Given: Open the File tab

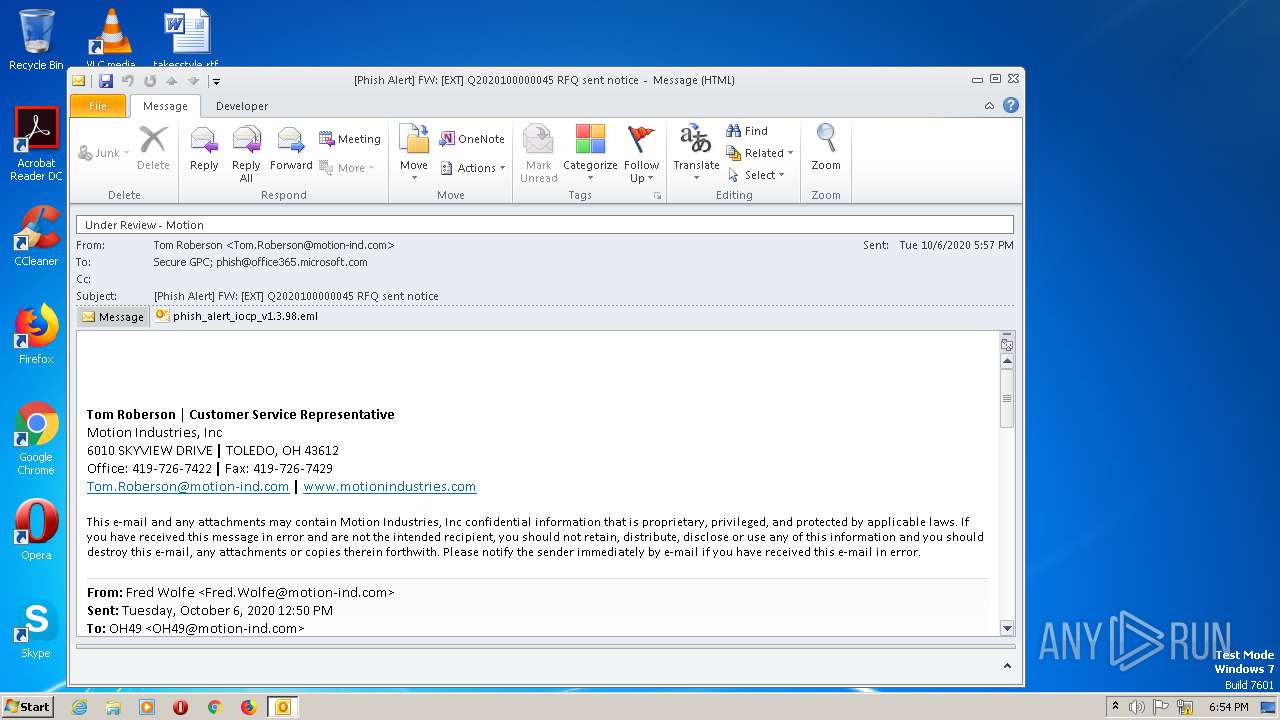Looking at the screenshot, I should (x=98, y=105).
